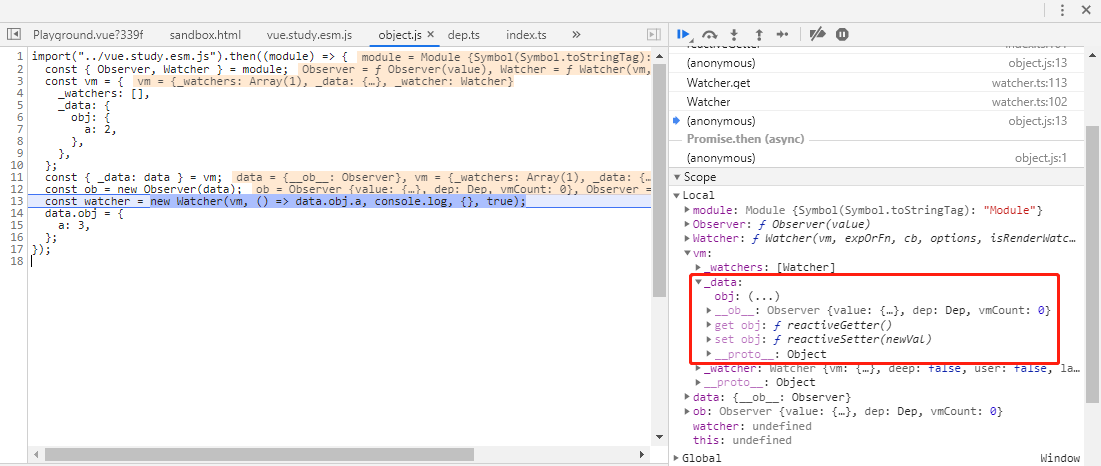
Task: Hide the file navigator sidebar
Action: coord(14,34)
